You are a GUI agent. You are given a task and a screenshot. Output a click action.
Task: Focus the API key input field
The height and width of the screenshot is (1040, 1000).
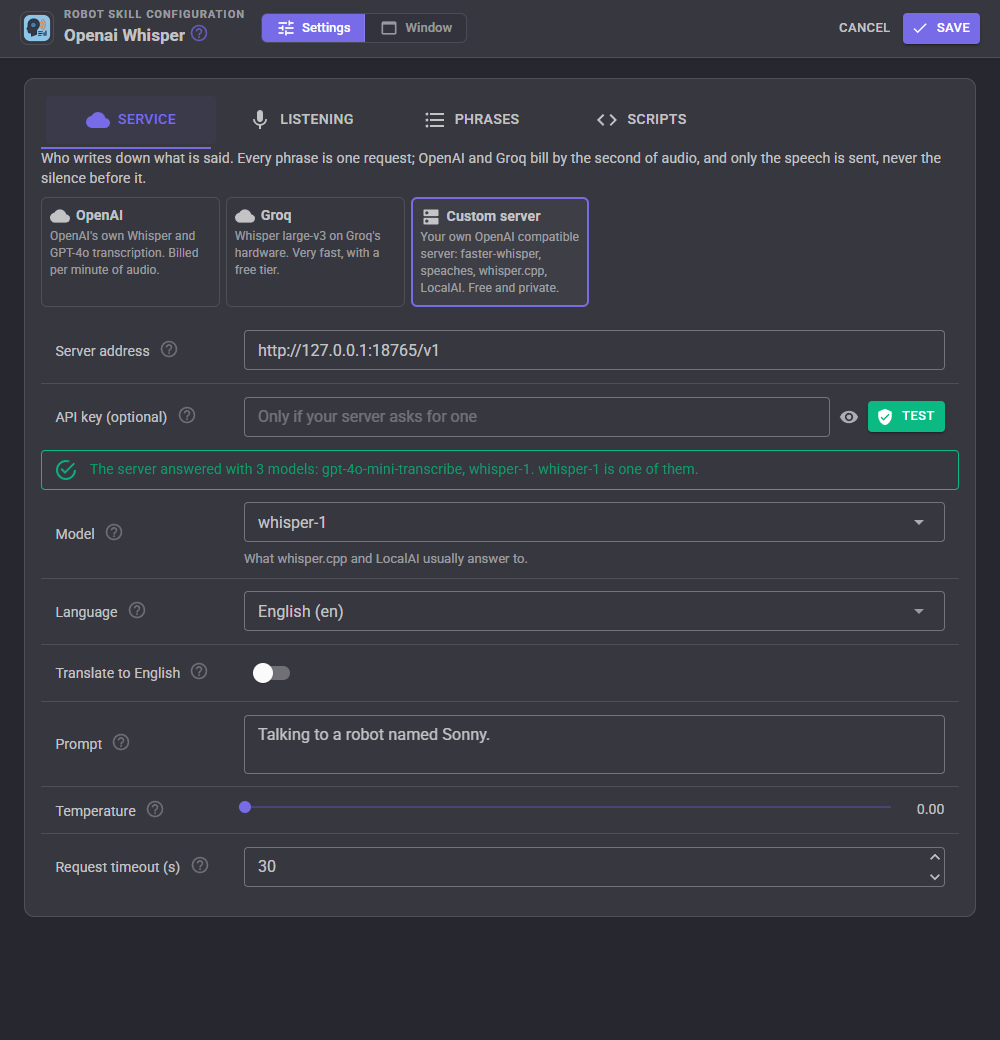[x=536, y=417]
